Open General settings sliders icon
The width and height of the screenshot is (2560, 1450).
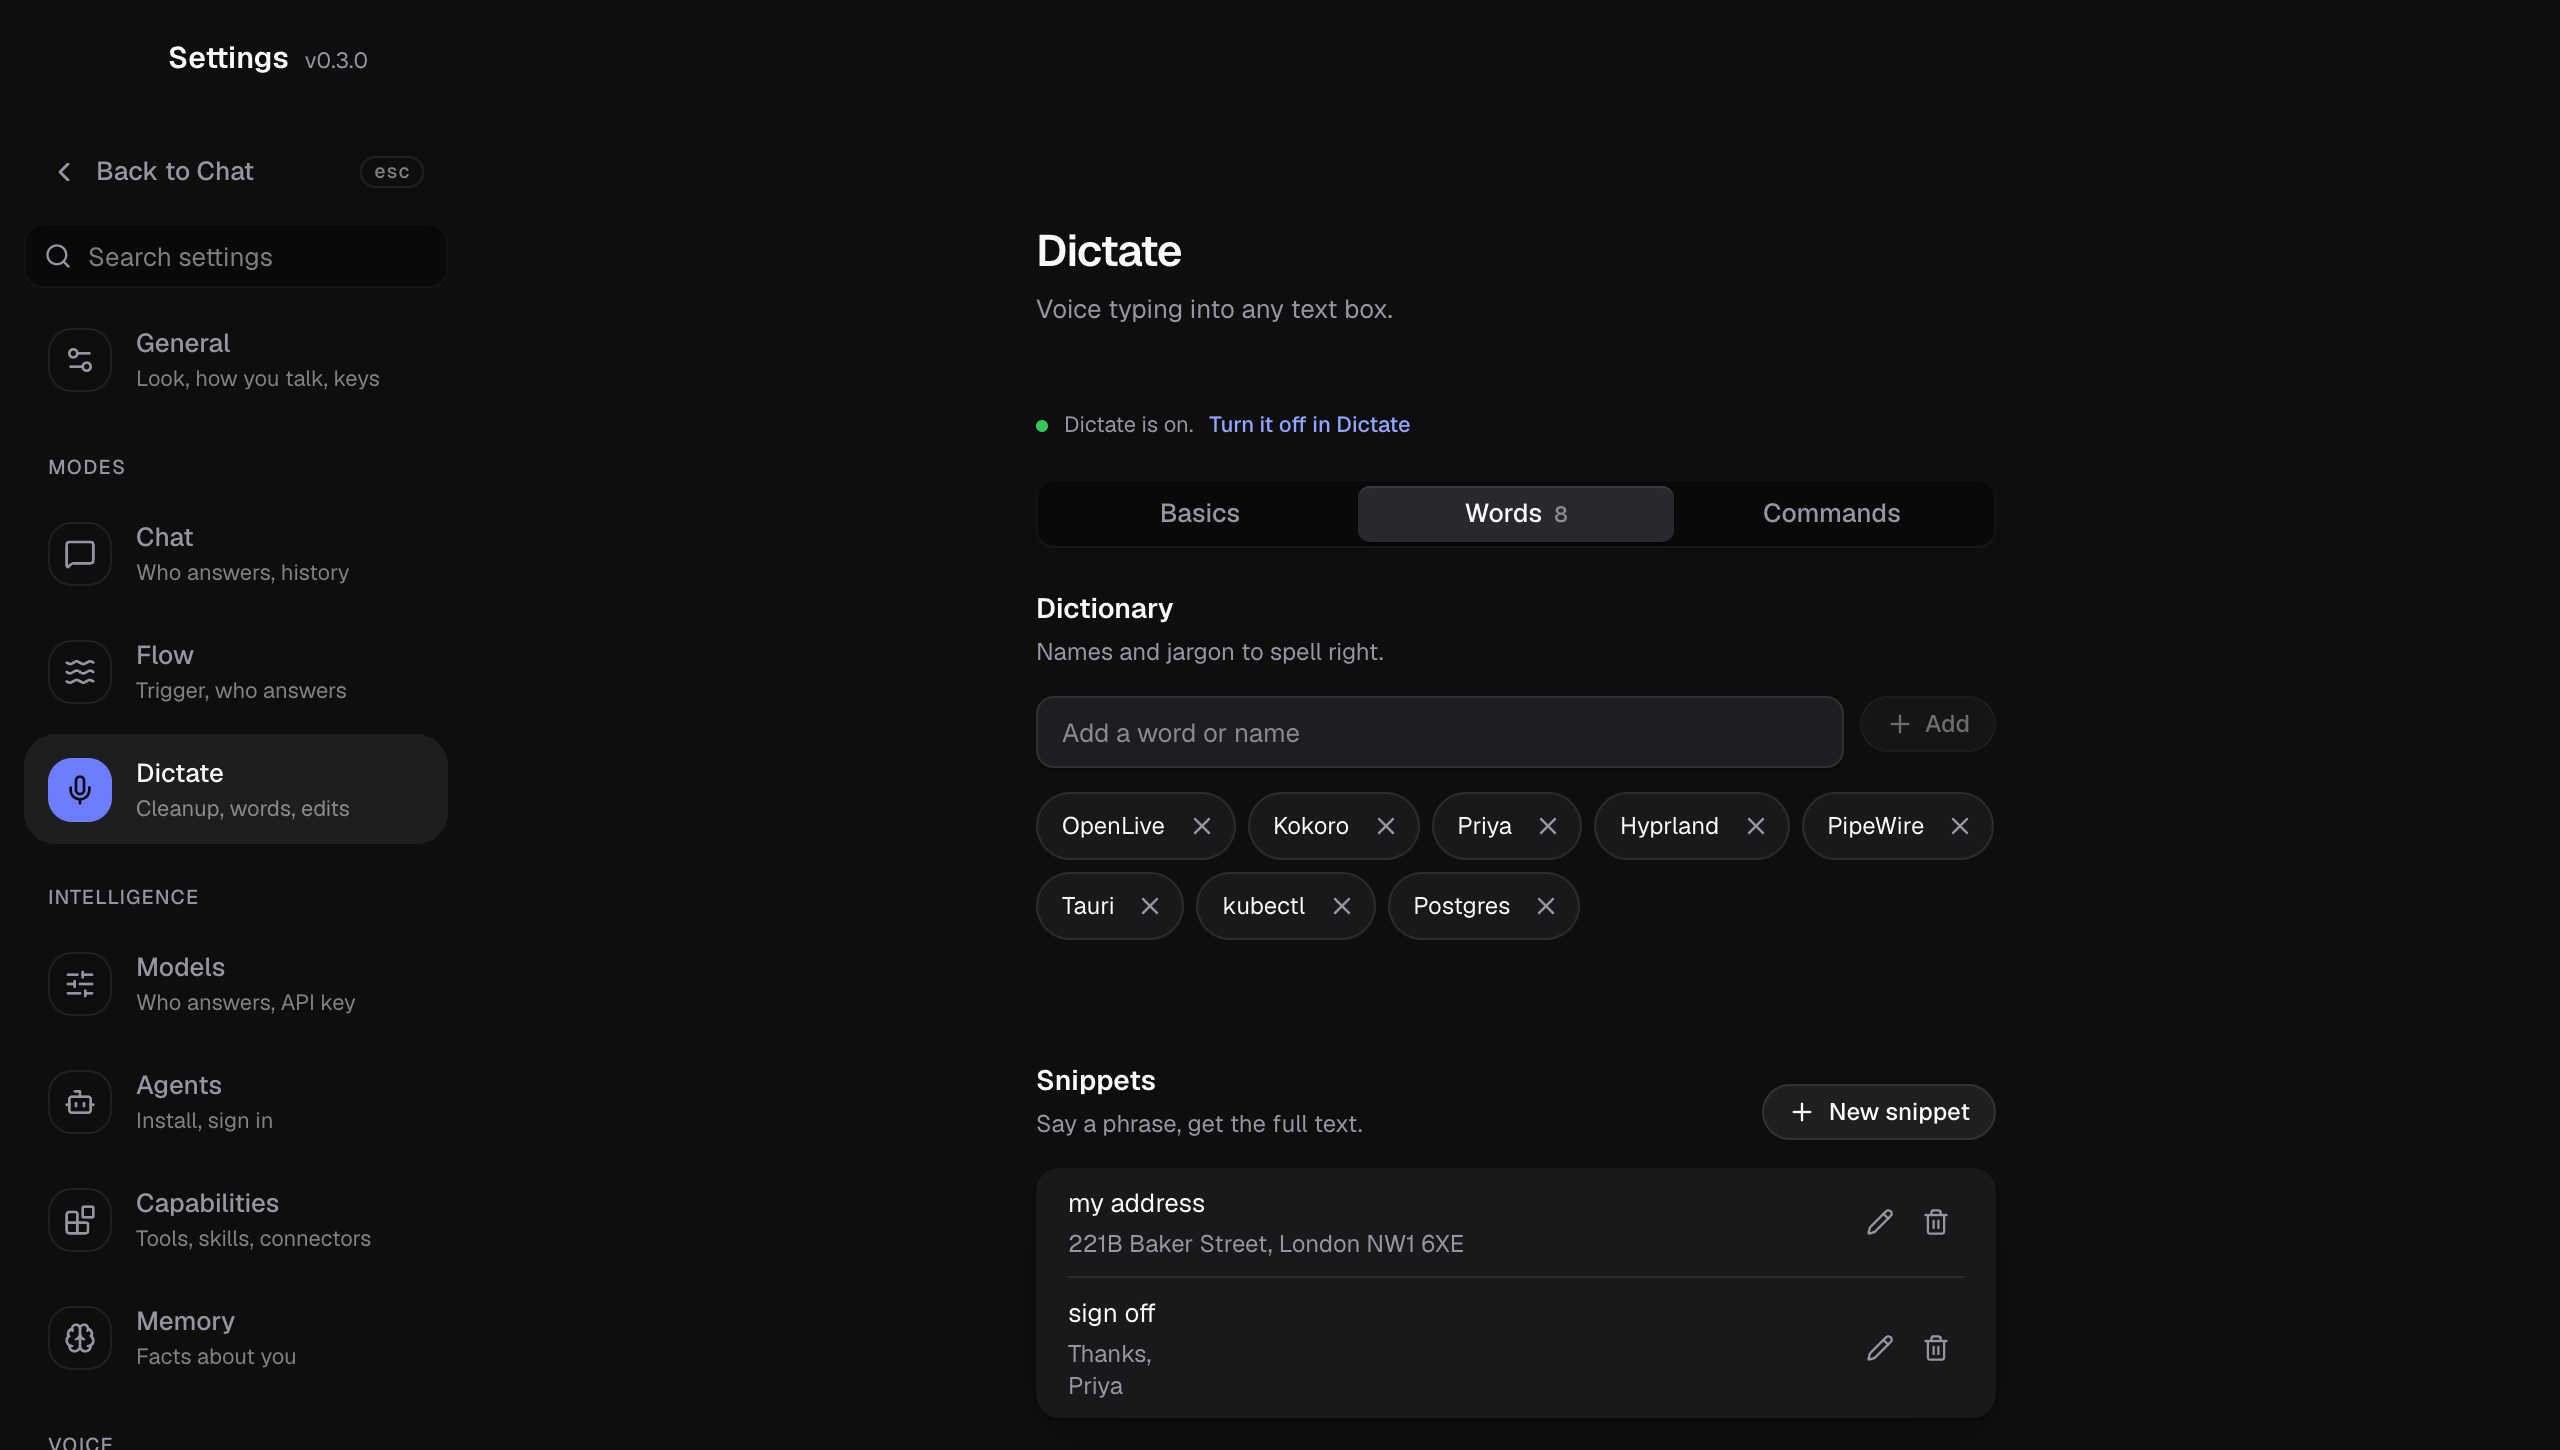(x=80, y=360)
